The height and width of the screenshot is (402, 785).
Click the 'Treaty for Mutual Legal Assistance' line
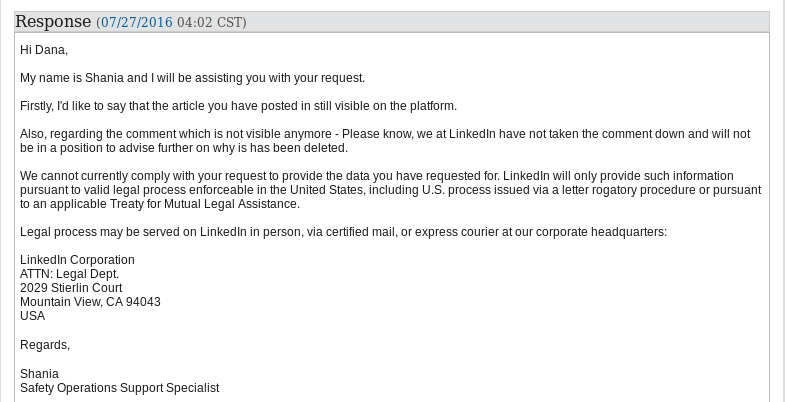[x=160, y=204]
